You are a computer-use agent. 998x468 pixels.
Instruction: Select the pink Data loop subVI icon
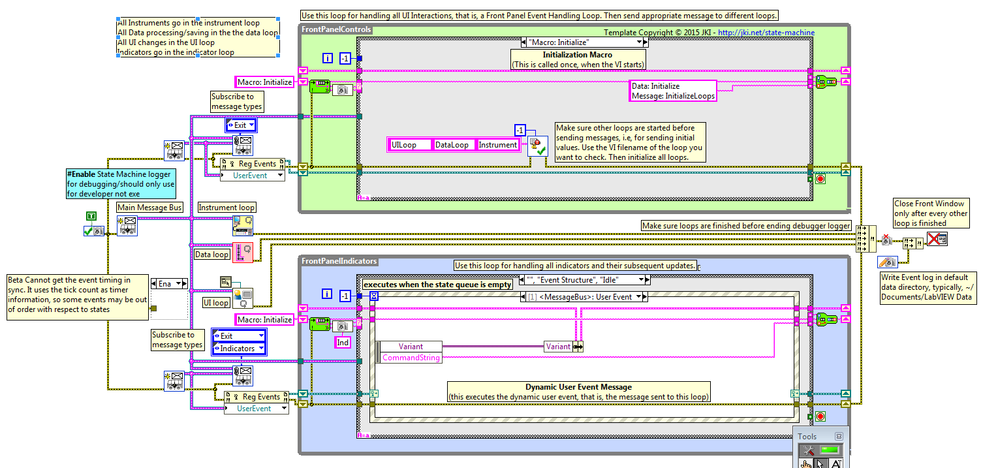(x=243, y=253)
